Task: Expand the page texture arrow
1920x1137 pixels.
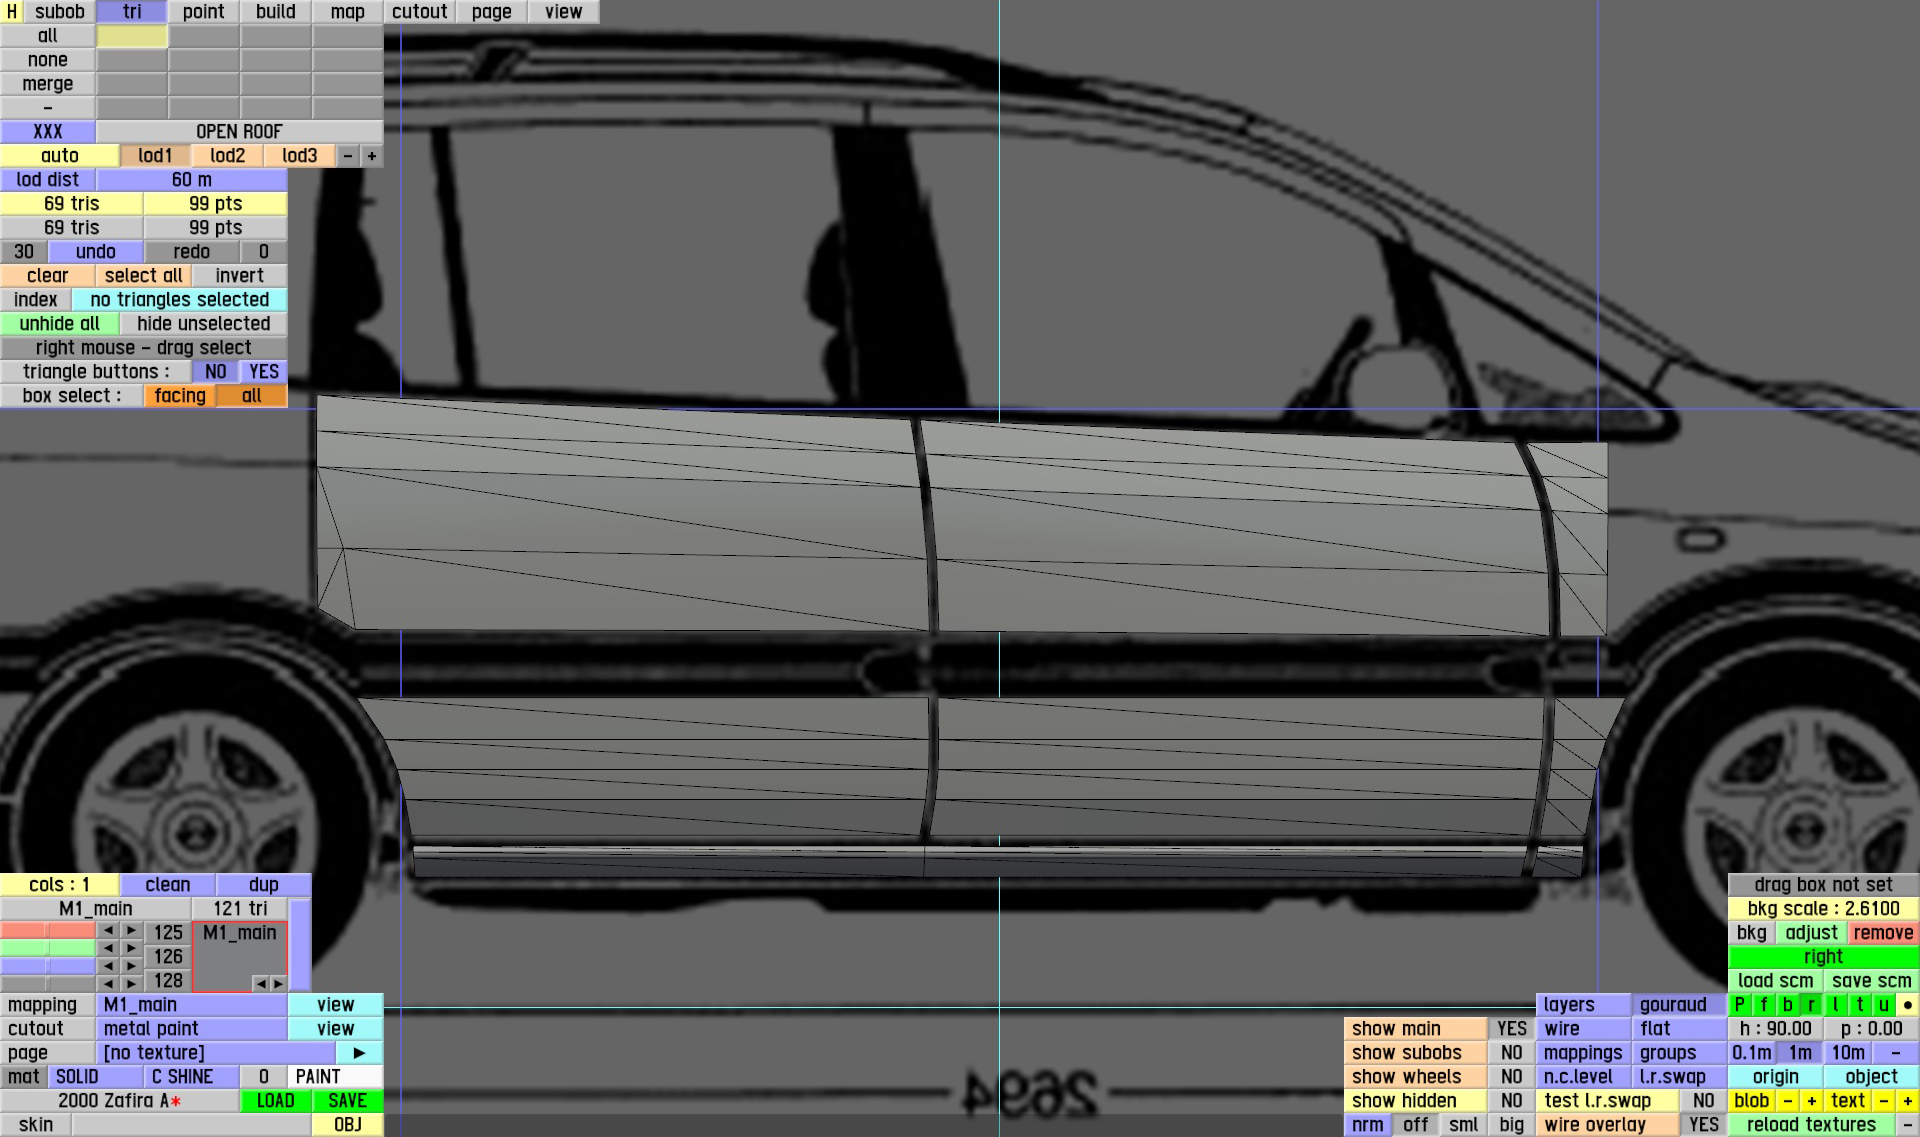Action: click(x=359, y=1053)
